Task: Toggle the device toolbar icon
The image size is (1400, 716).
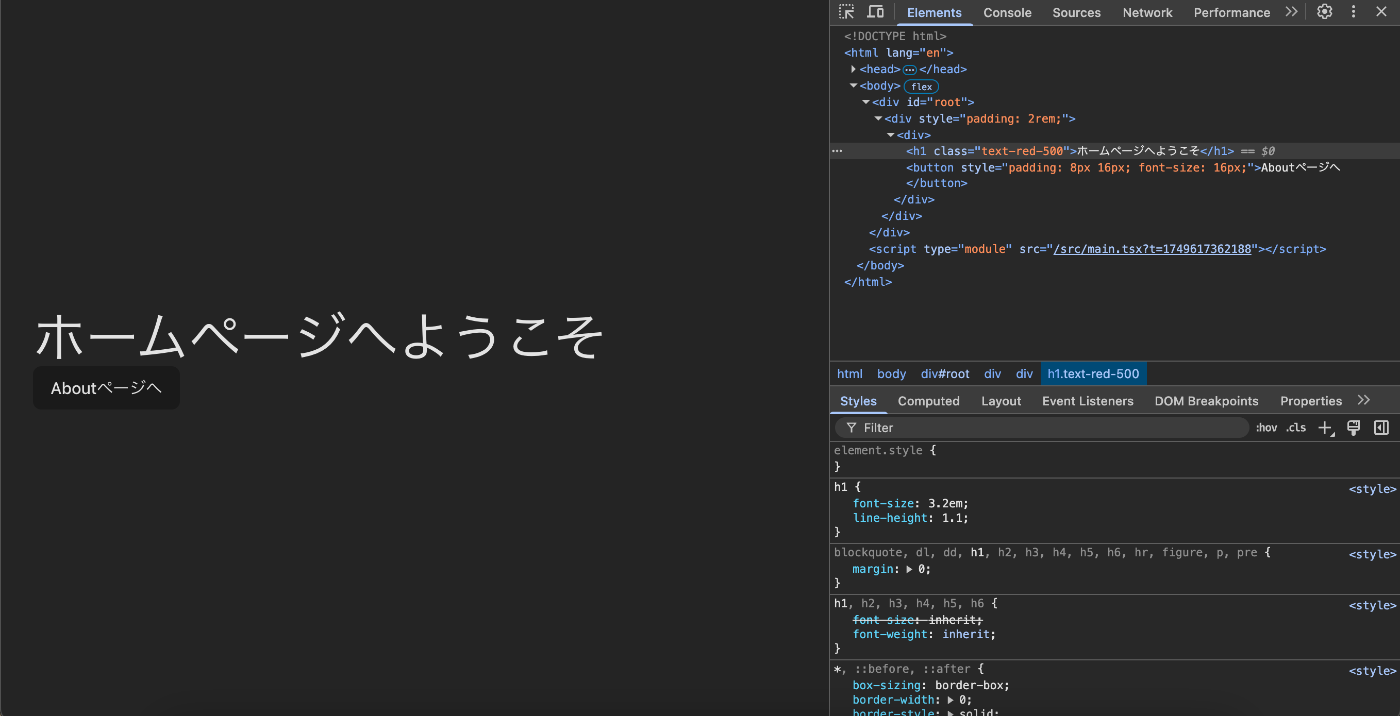Action: click(x=875, y=12)
